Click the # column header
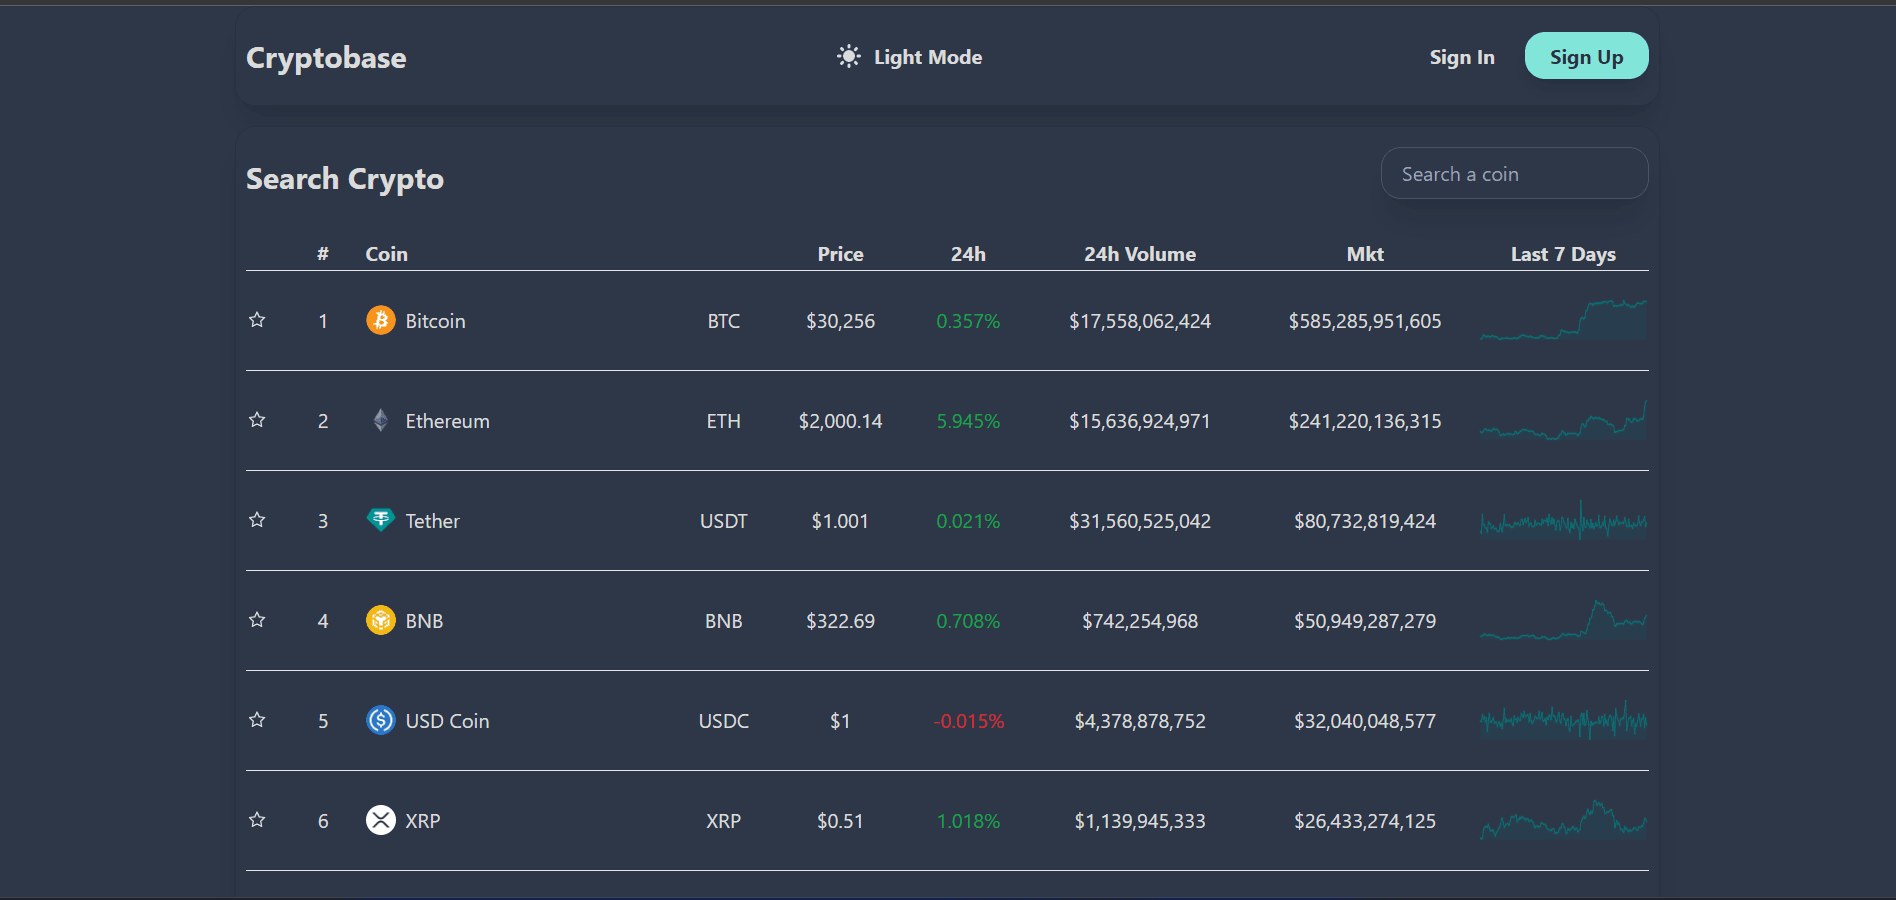The height and width of the screenshot is (900, 1896). [x=323, y=254]
